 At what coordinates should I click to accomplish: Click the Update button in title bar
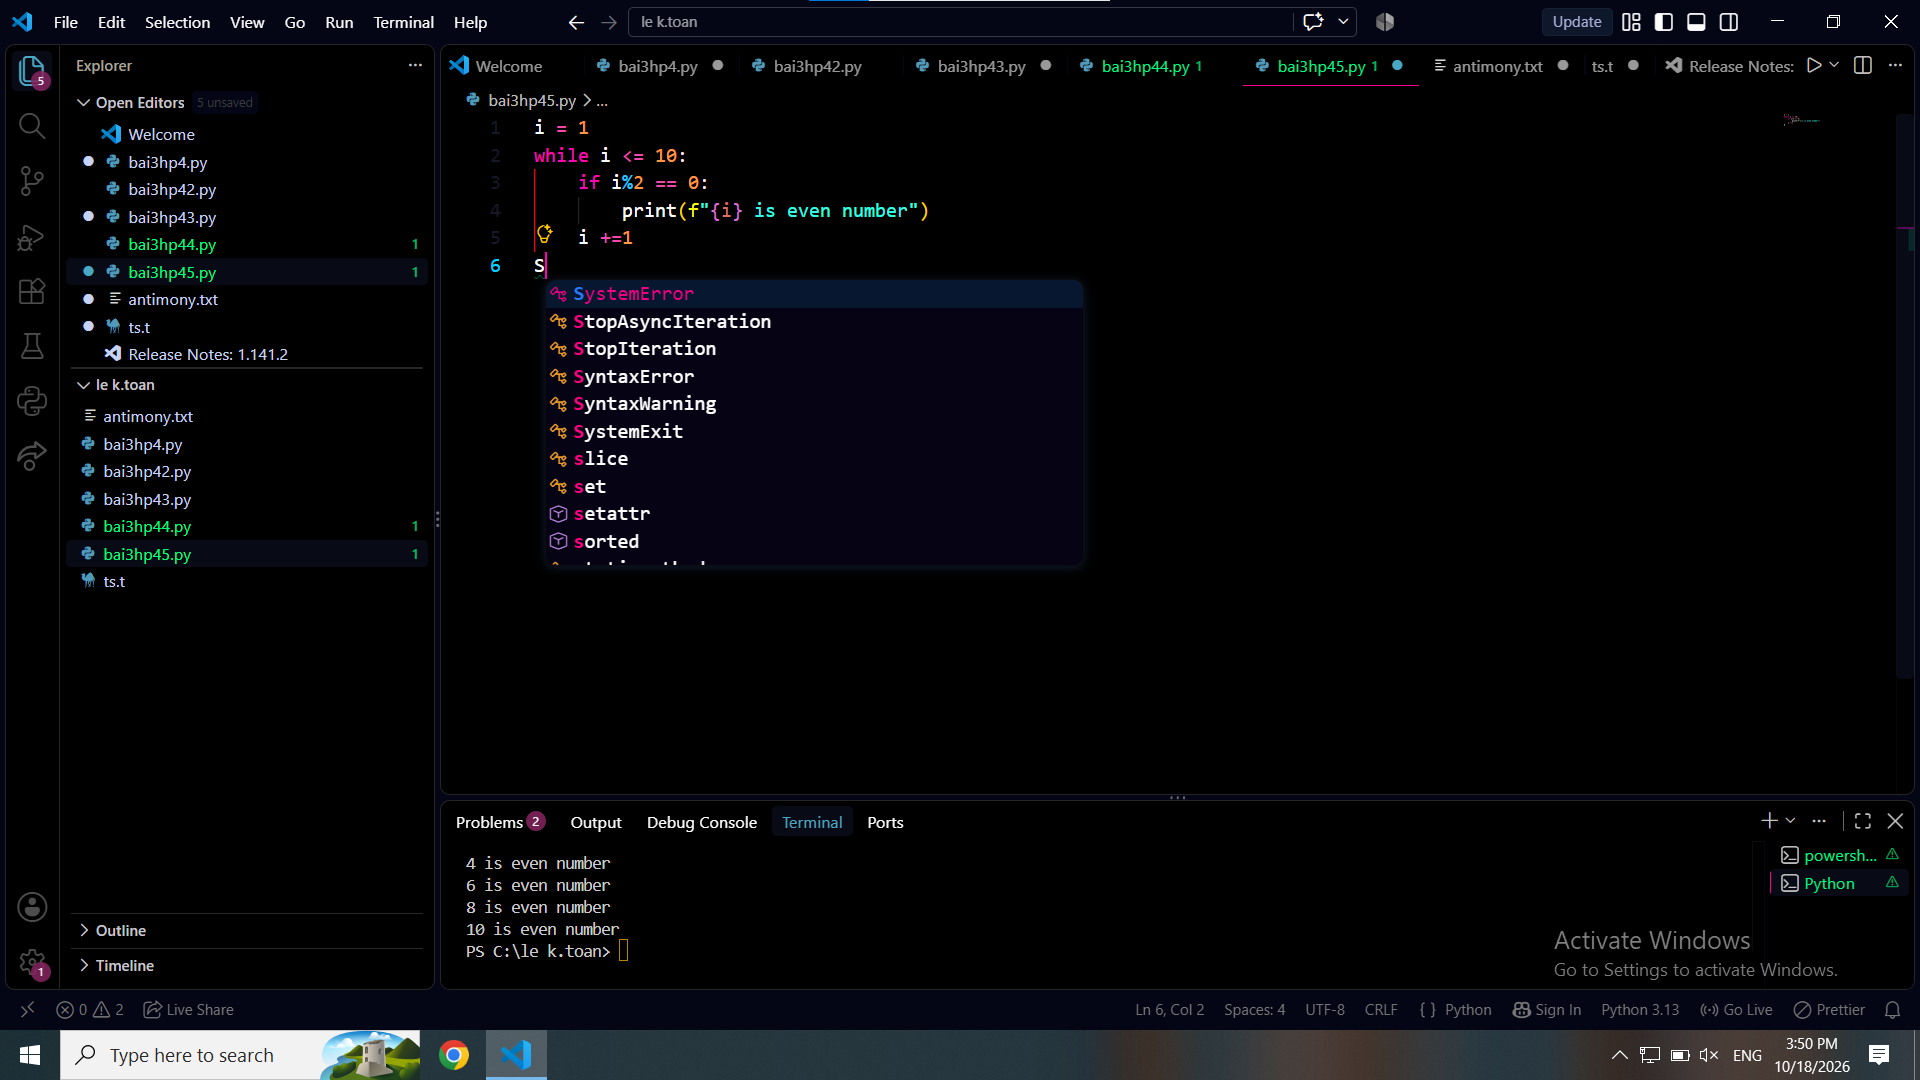pos(1576,22)
